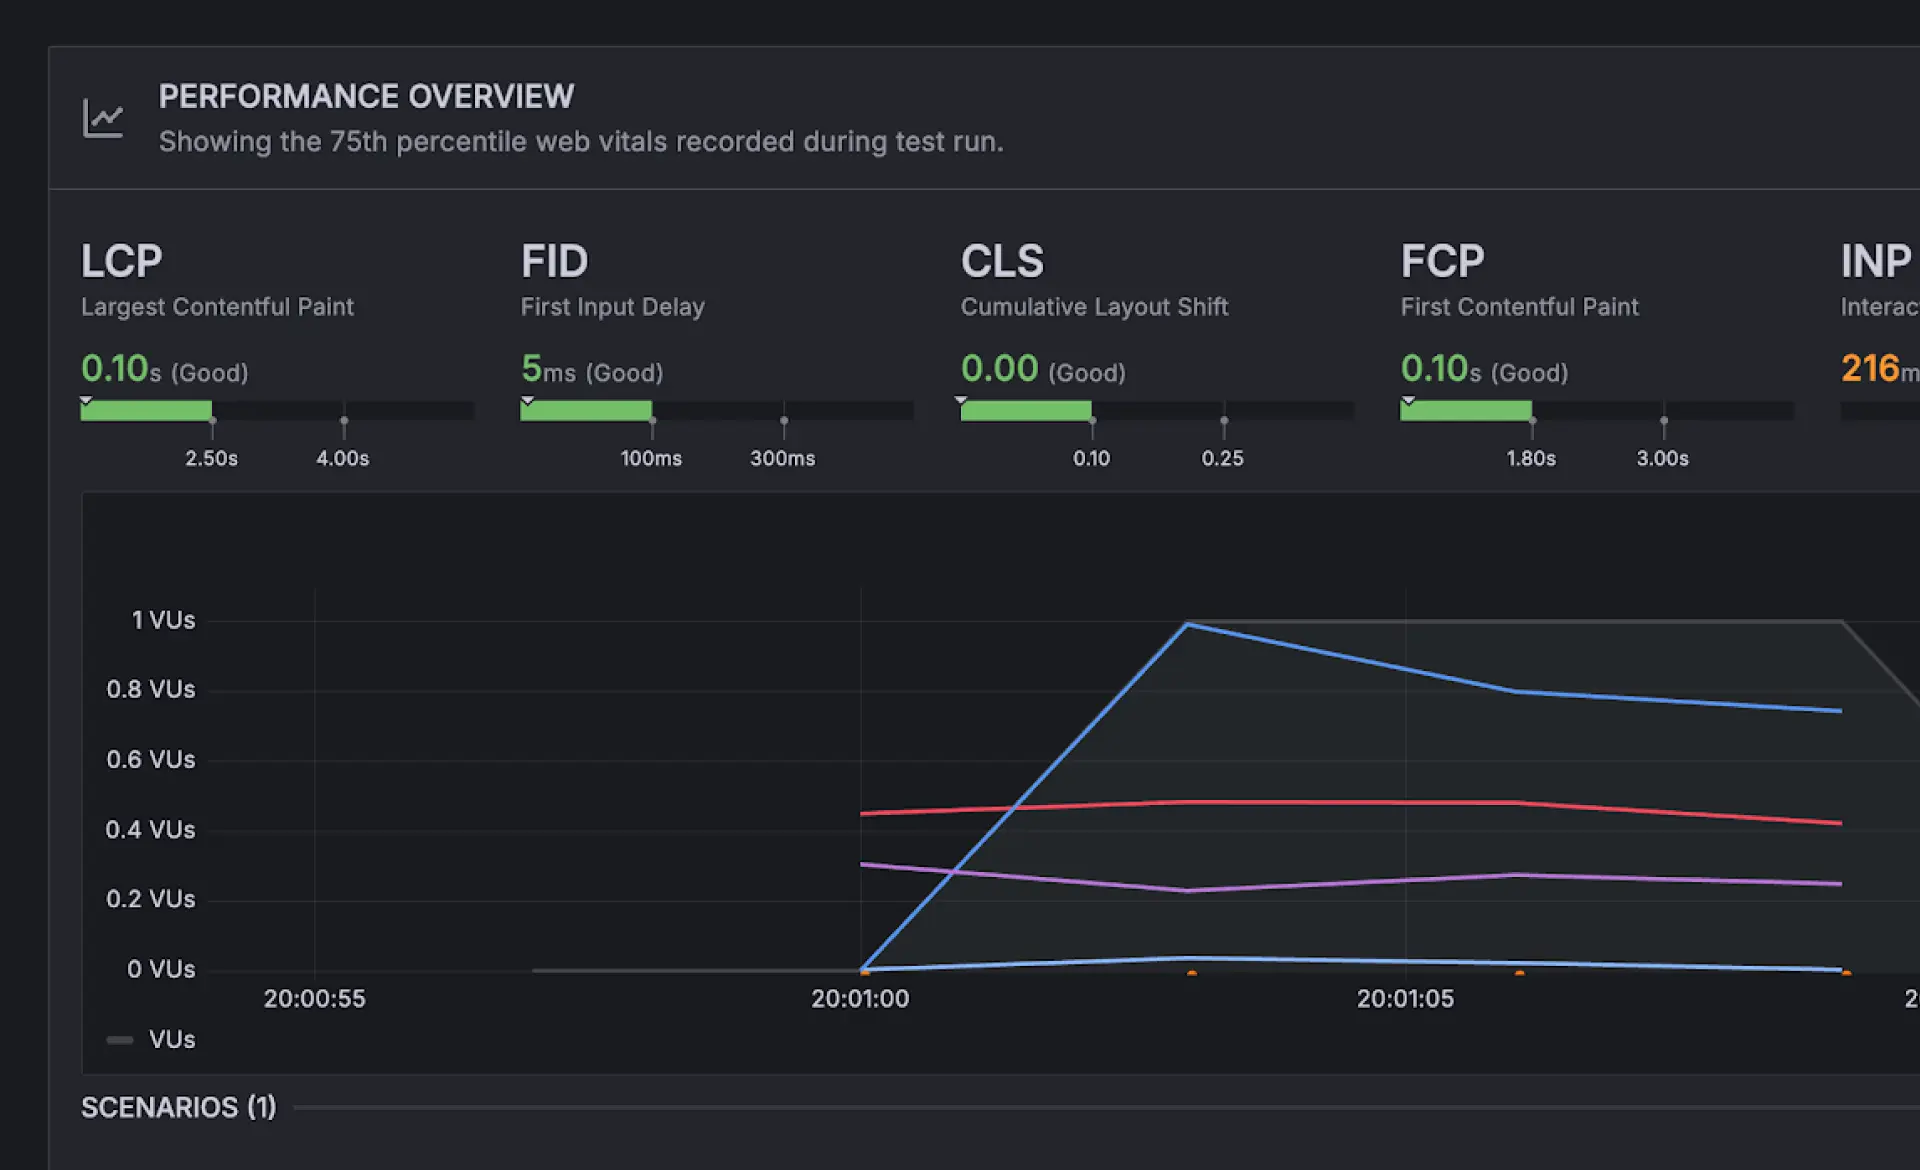Click the 3.00s FCP threshold label
Viewport: 1920px width, 1170px height.
point(1662,458)
